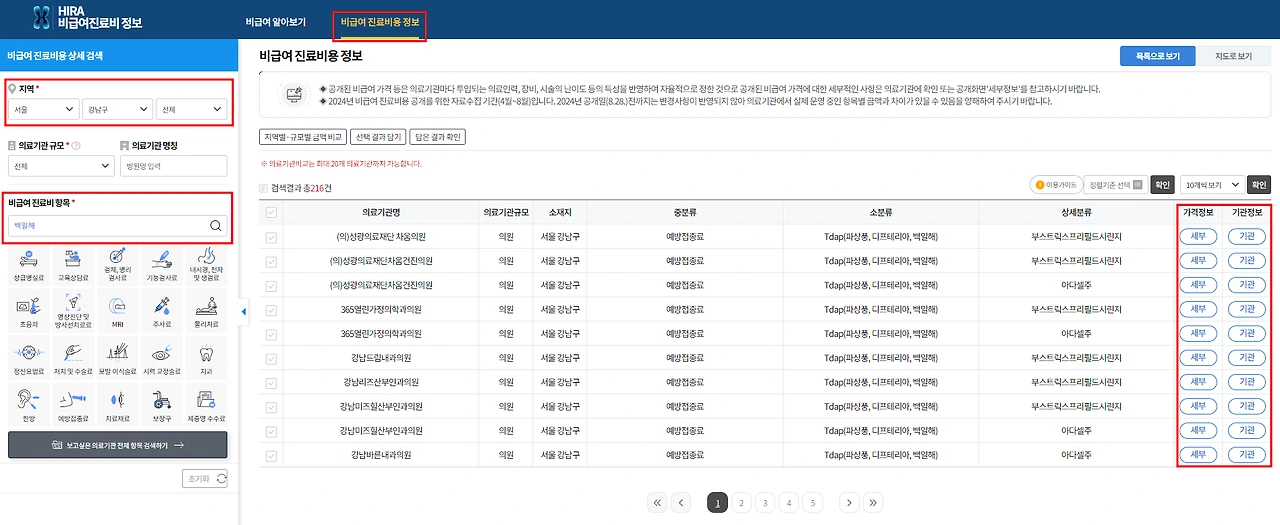
Task: Open the 강남구 district dropdown
Action: pos(117,108)
